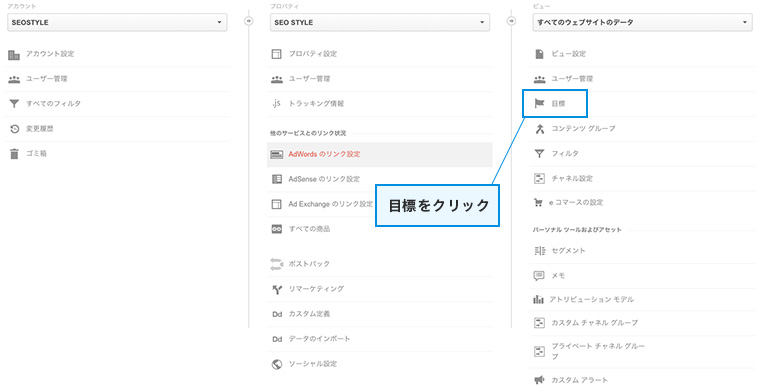Click the view ユーザー管理 people icon
The width and height of the screenshot is (768, 388).
pyautogui.click(x=539, y=79)
